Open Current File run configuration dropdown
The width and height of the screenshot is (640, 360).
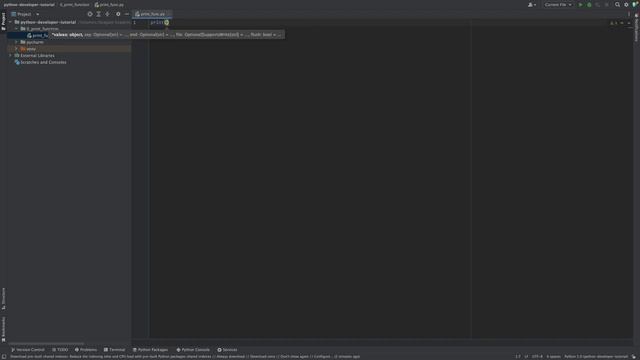pos(558,4)
